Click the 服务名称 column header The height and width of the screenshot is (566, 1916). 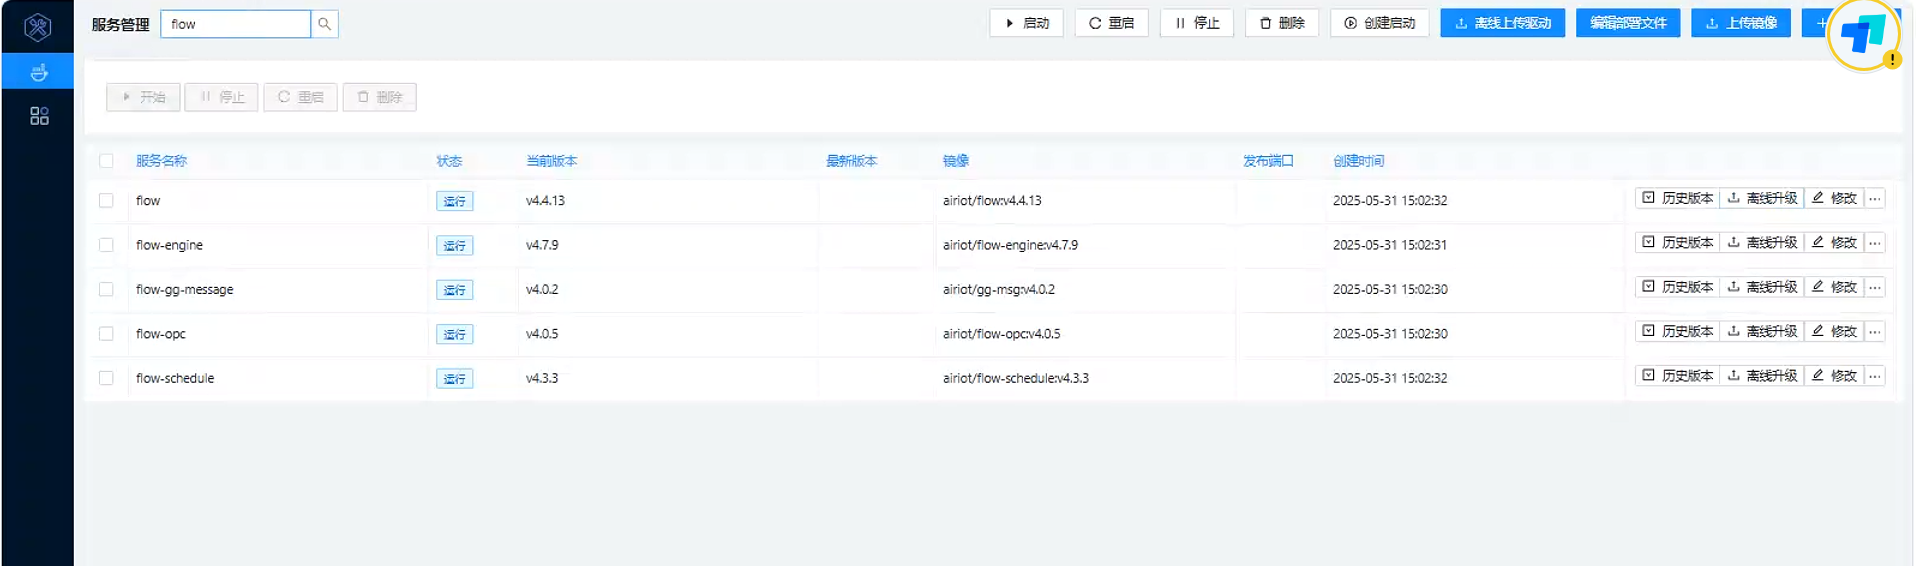tap(161, 161)
